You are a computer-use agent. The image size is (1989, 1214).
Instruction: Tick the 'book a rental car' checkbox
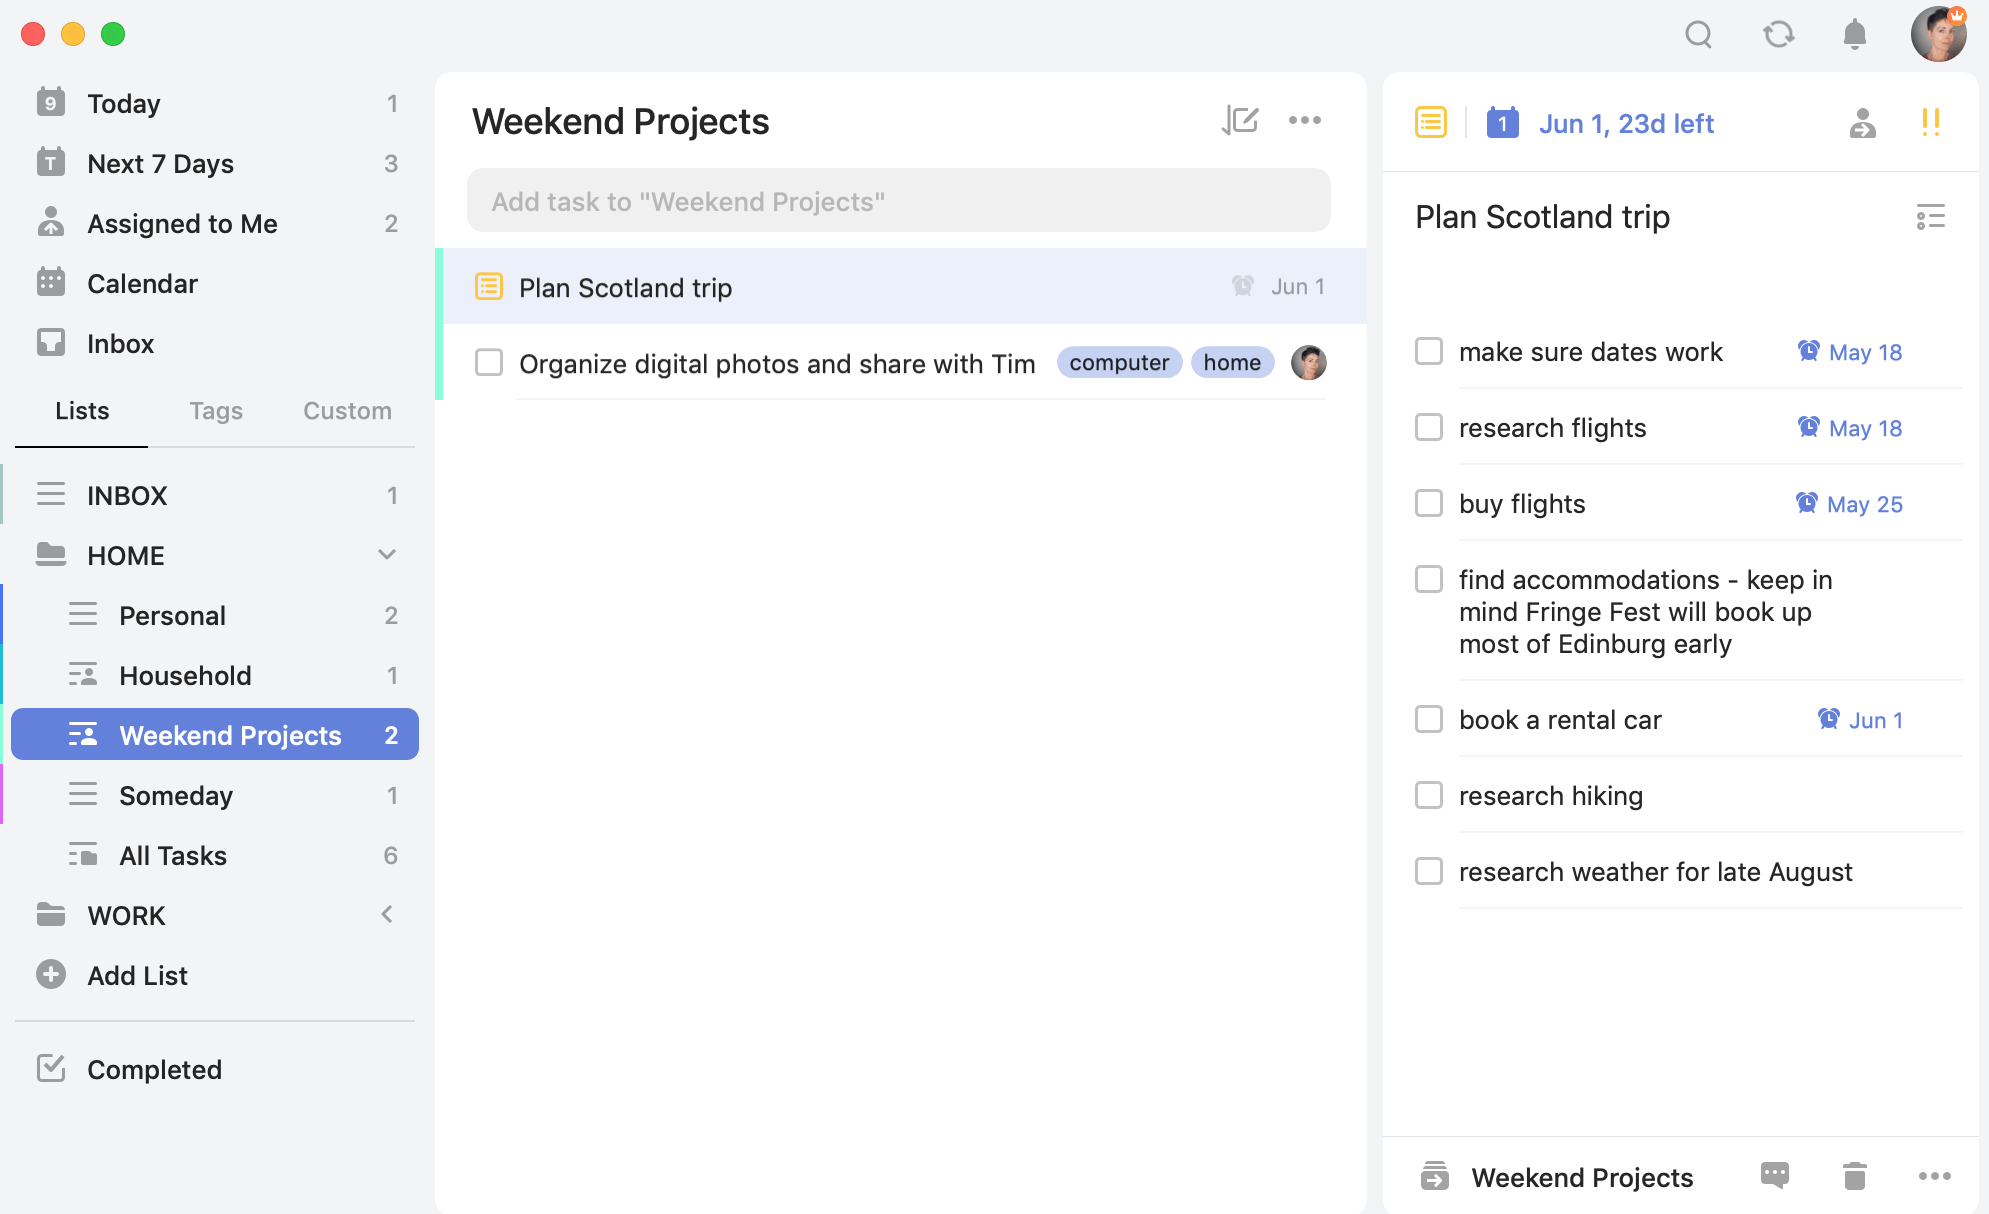pyautogui.click(x=1429, y=720)
